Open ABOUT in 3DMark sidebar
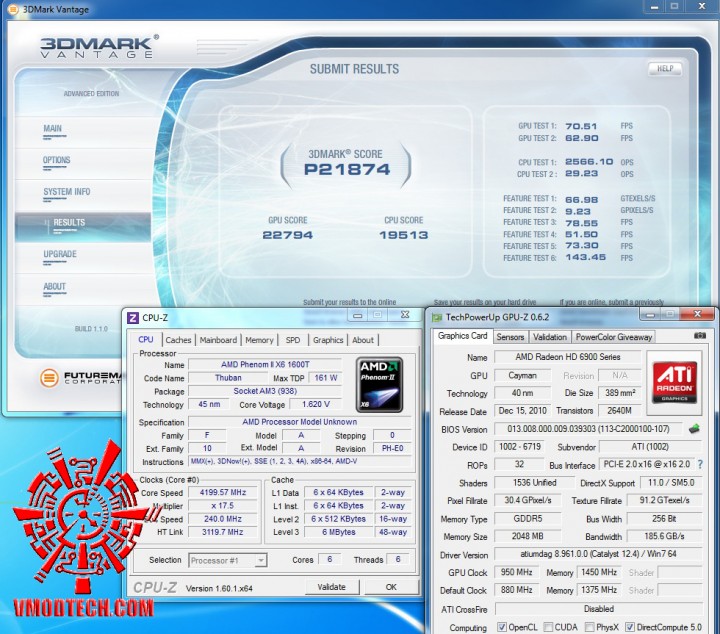This screenshot has height=634, width=720. [x=83, y=289]
